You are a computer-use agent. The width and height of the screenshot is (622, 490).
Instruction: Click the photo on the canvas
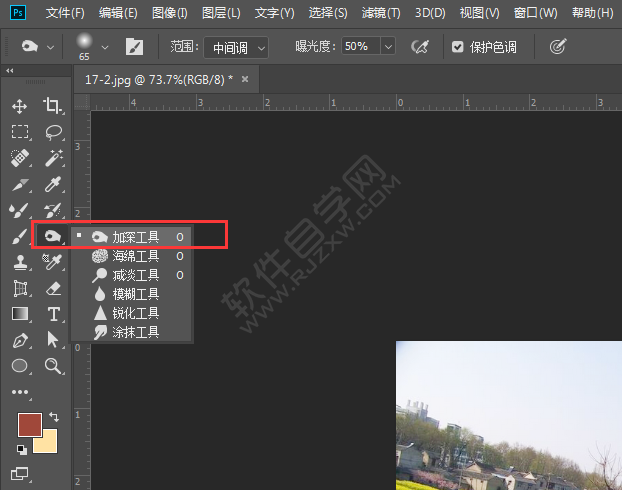(509, 415)
